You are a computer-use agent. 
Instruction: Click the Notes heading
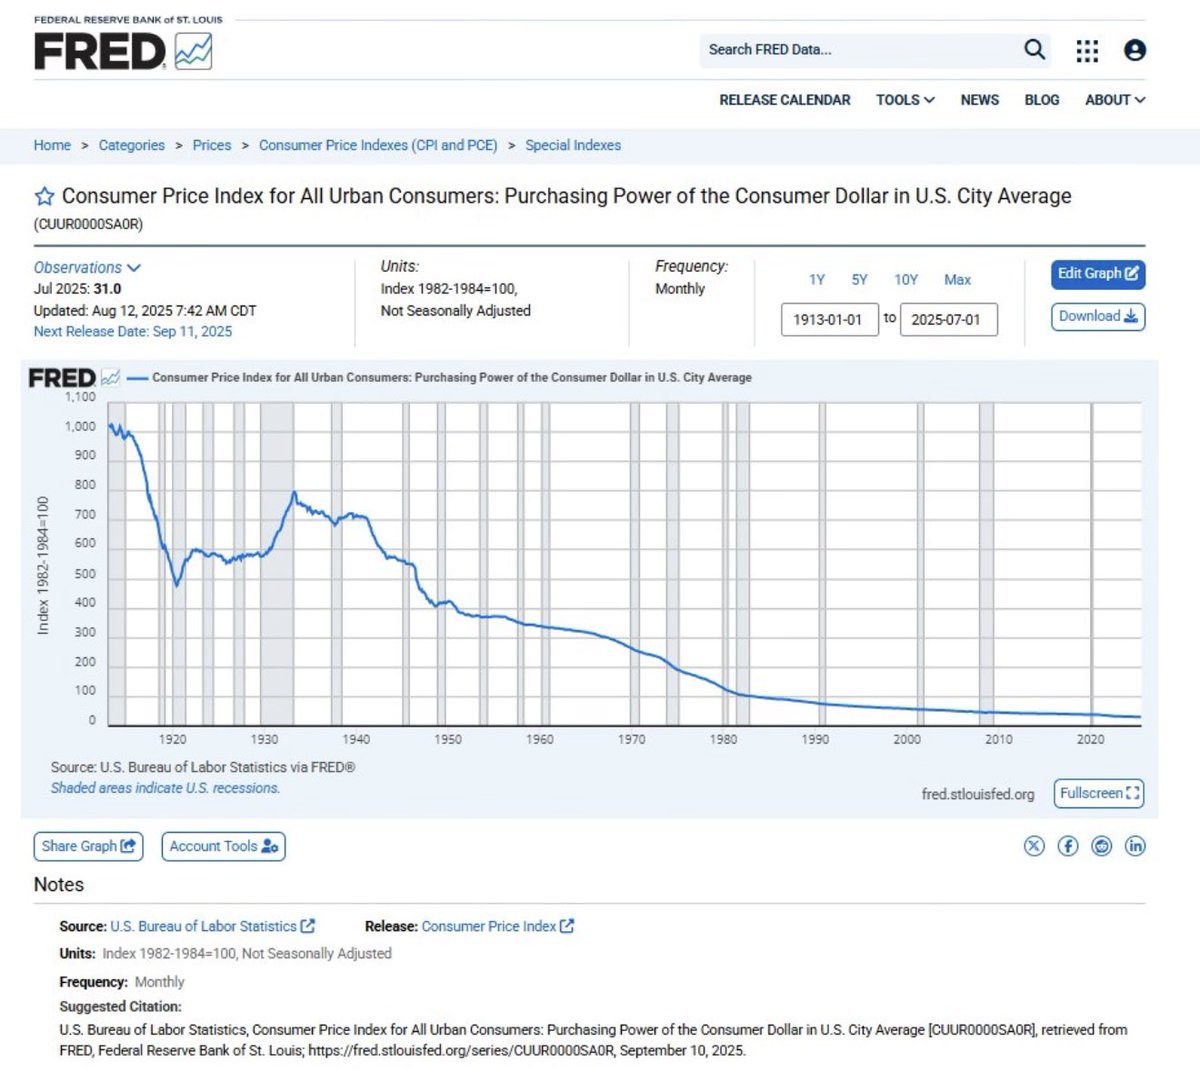(59, 885)
